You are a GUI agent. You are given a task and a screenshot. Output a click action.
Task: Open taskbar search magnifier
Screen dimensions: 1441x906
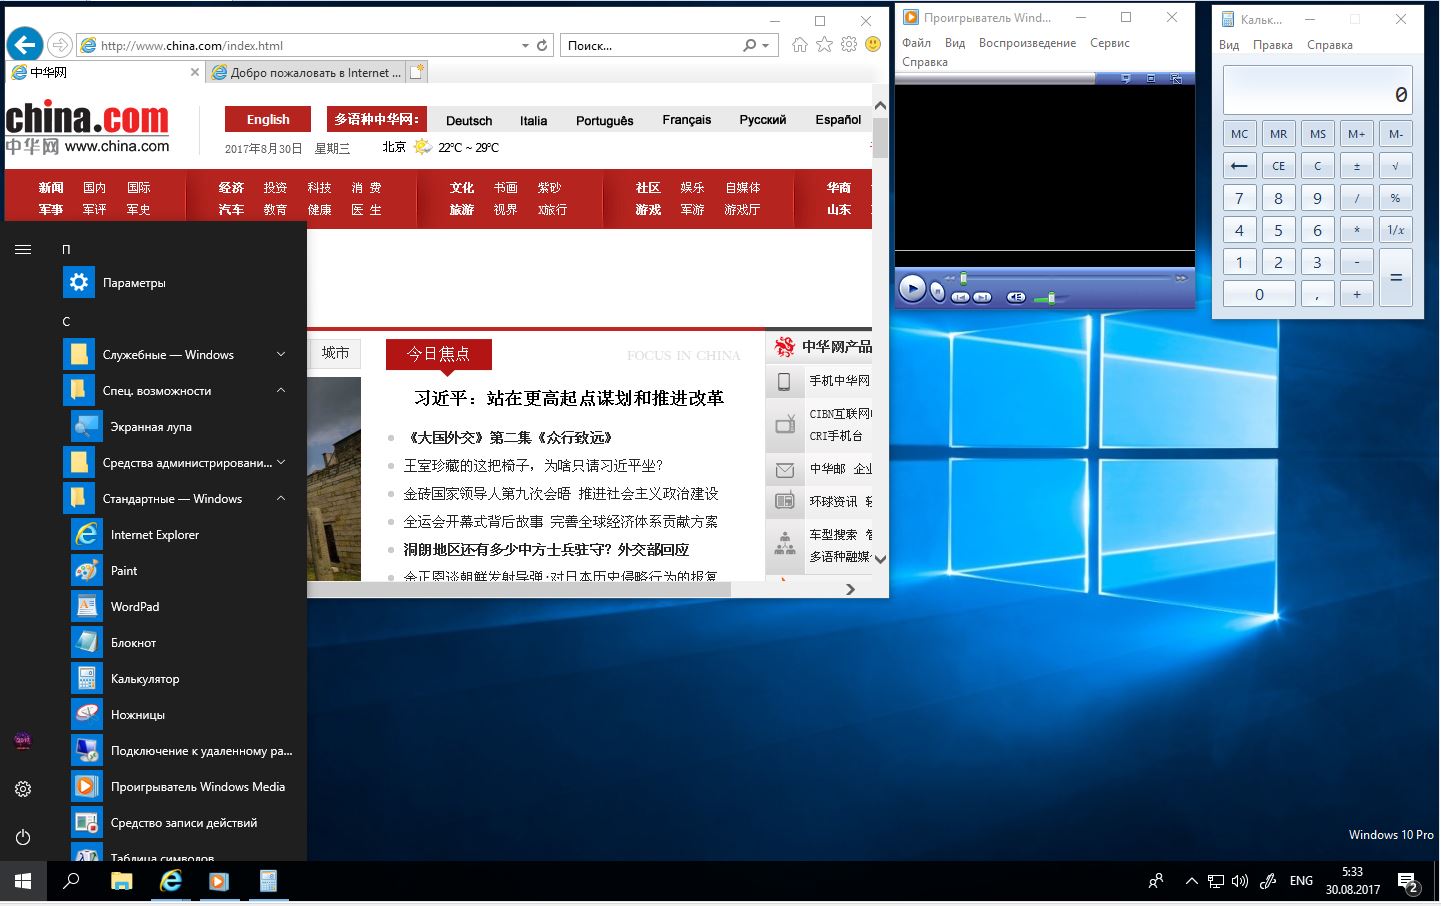pyautogui.click(x=71, y=881)
